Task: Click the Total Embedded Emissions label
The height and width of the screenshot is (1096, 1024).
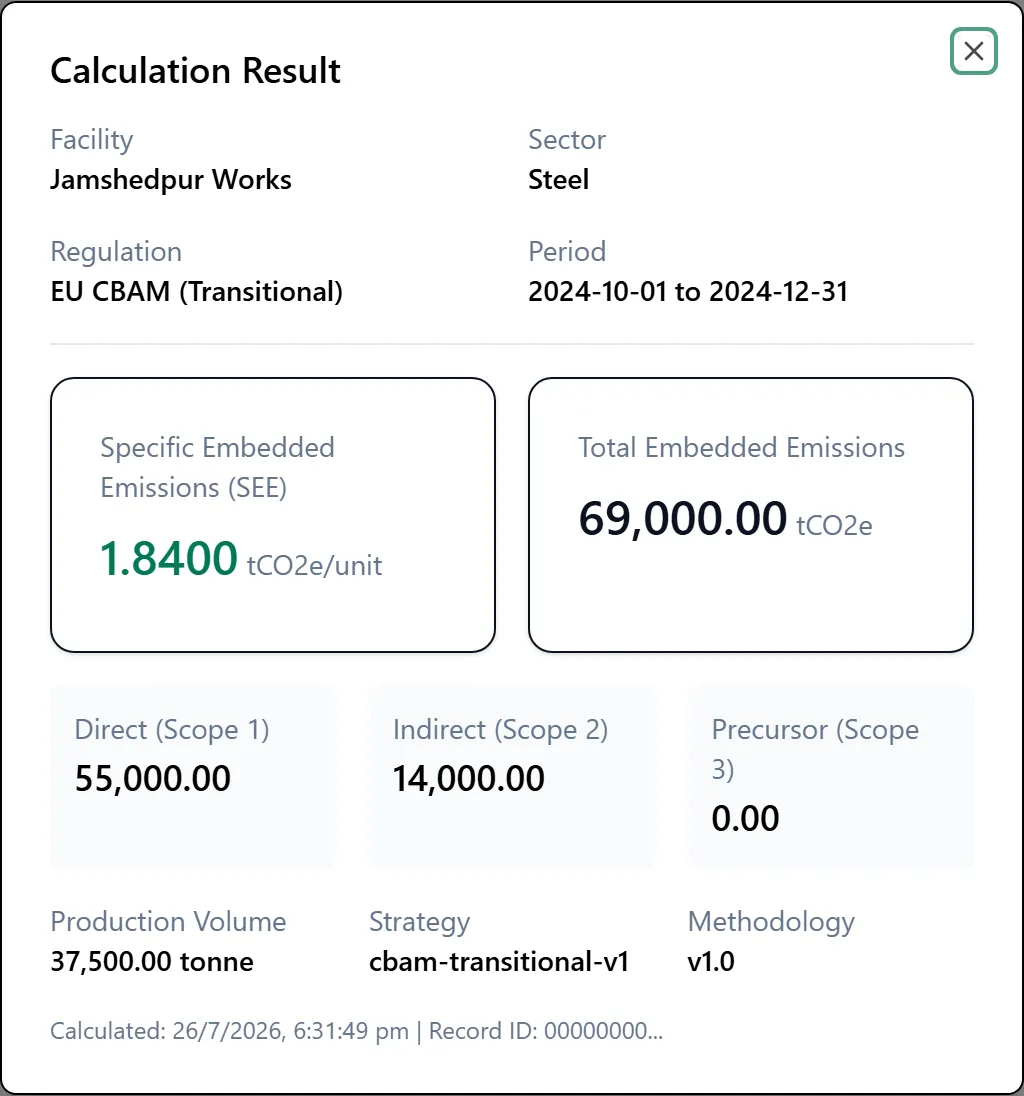Action: coord(742,447)
